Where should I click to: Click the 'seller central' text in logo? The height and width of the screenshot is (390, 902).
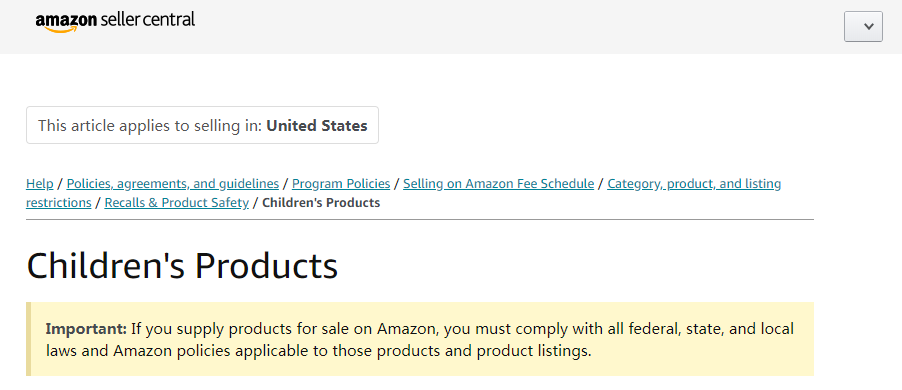148,20
